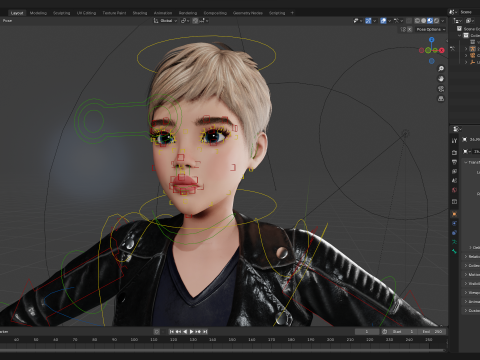Screen dimensions: 480x360
Task: Click the Start frame field in timeline
Action: click(403, 332)
